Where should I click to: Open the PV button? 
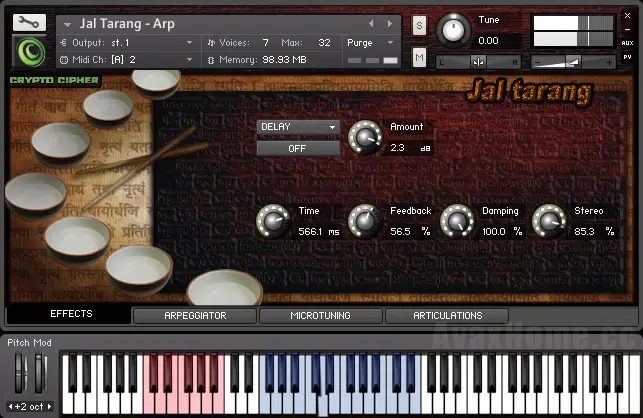[627, 57]
